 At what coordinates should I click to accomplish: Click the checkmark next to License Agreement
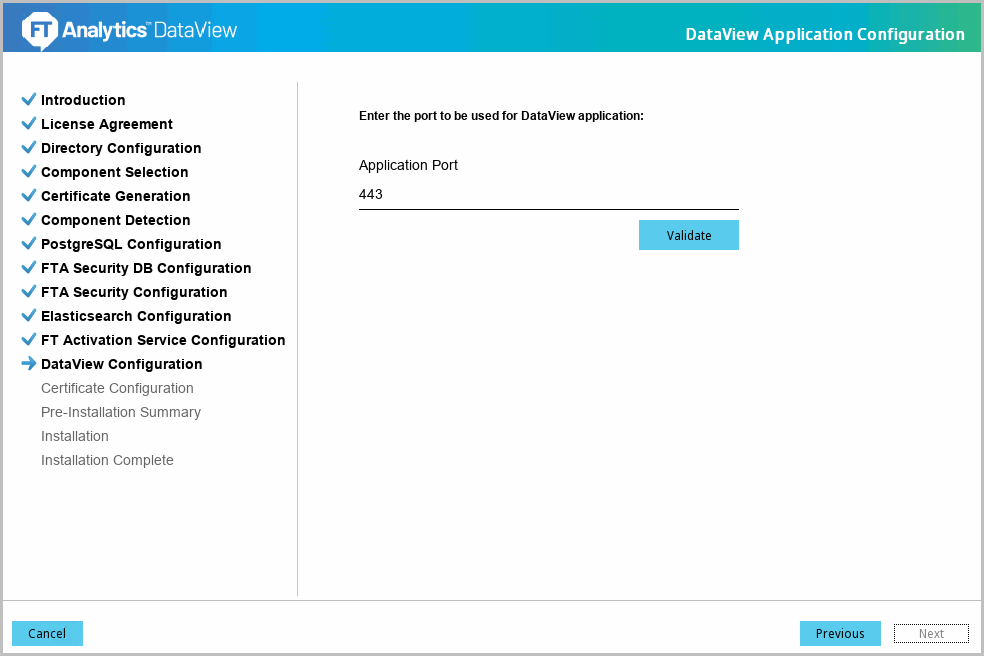tap(28, 124)
